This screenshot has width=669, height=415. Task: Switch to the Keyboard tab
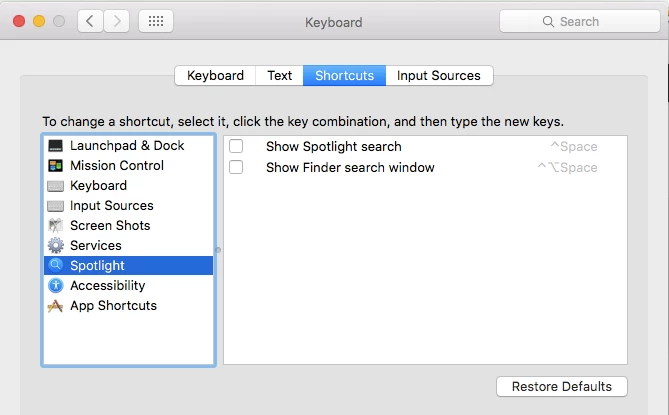pyautogui.click(x=215, y=76)
